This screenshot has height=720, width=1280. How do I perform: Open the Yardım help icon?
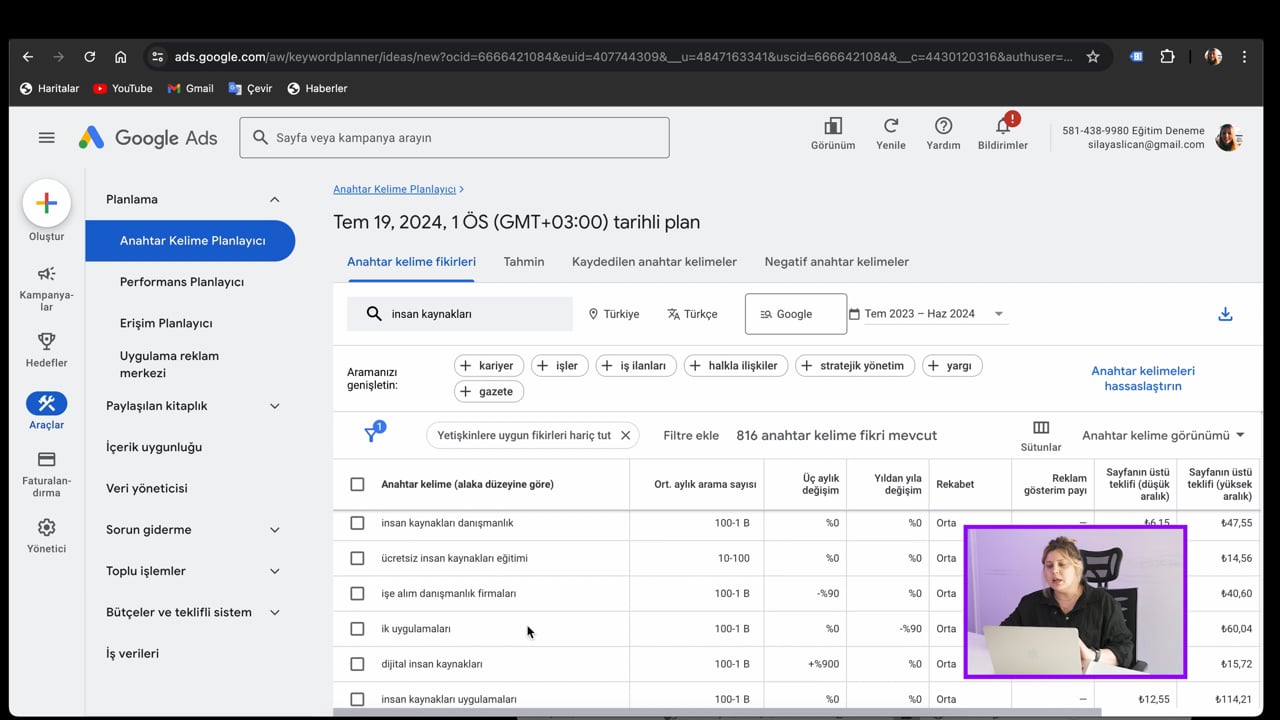coord(943,126)
